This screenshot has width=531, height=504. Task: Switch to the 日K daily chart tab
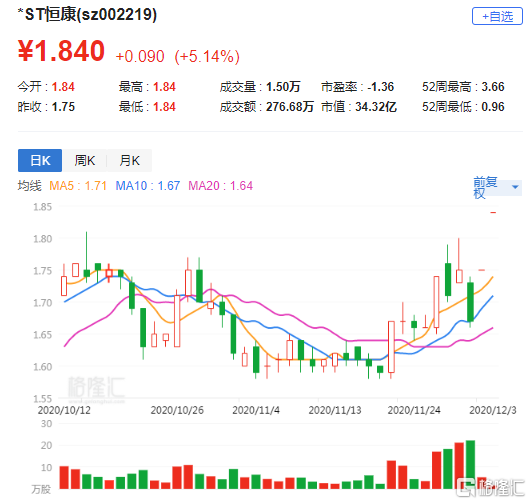pos(40,161)
